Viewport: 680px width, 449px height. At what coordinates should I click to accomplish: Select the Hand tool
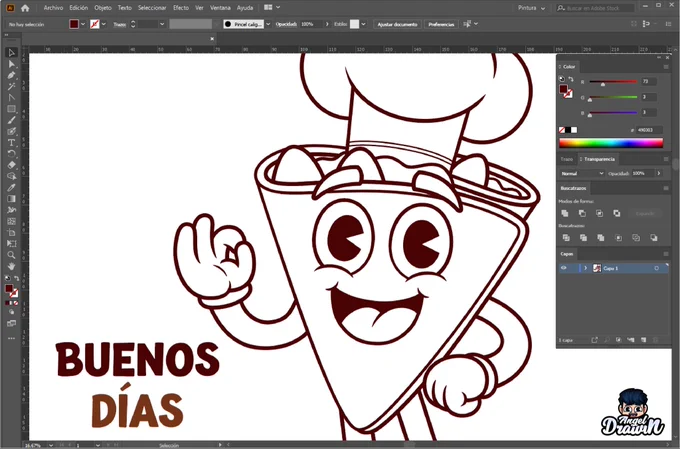[12, 266]
